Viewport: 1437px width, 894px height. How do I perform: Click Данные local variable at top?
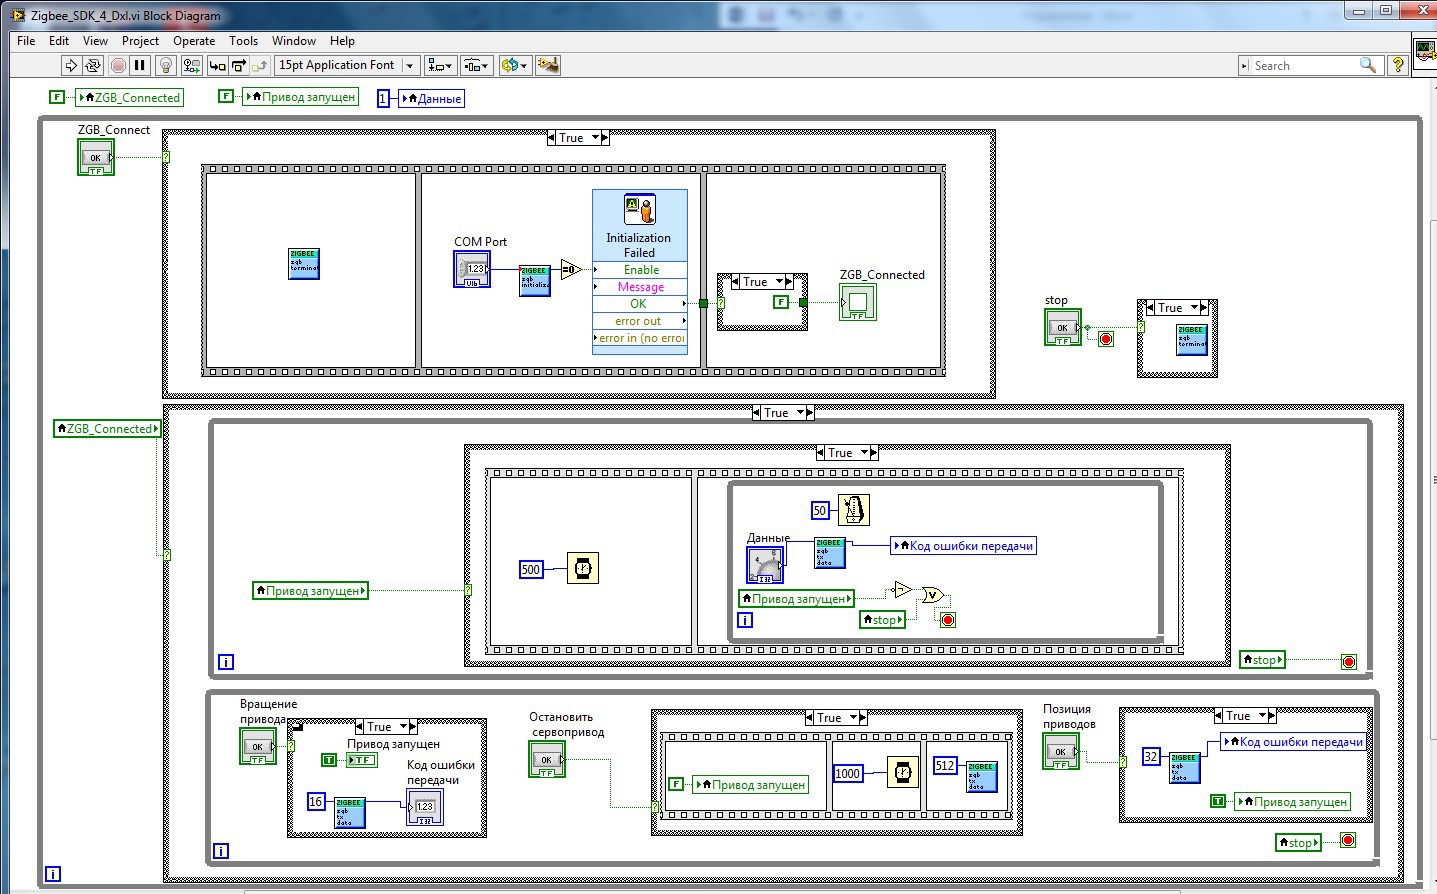point(432,98)
